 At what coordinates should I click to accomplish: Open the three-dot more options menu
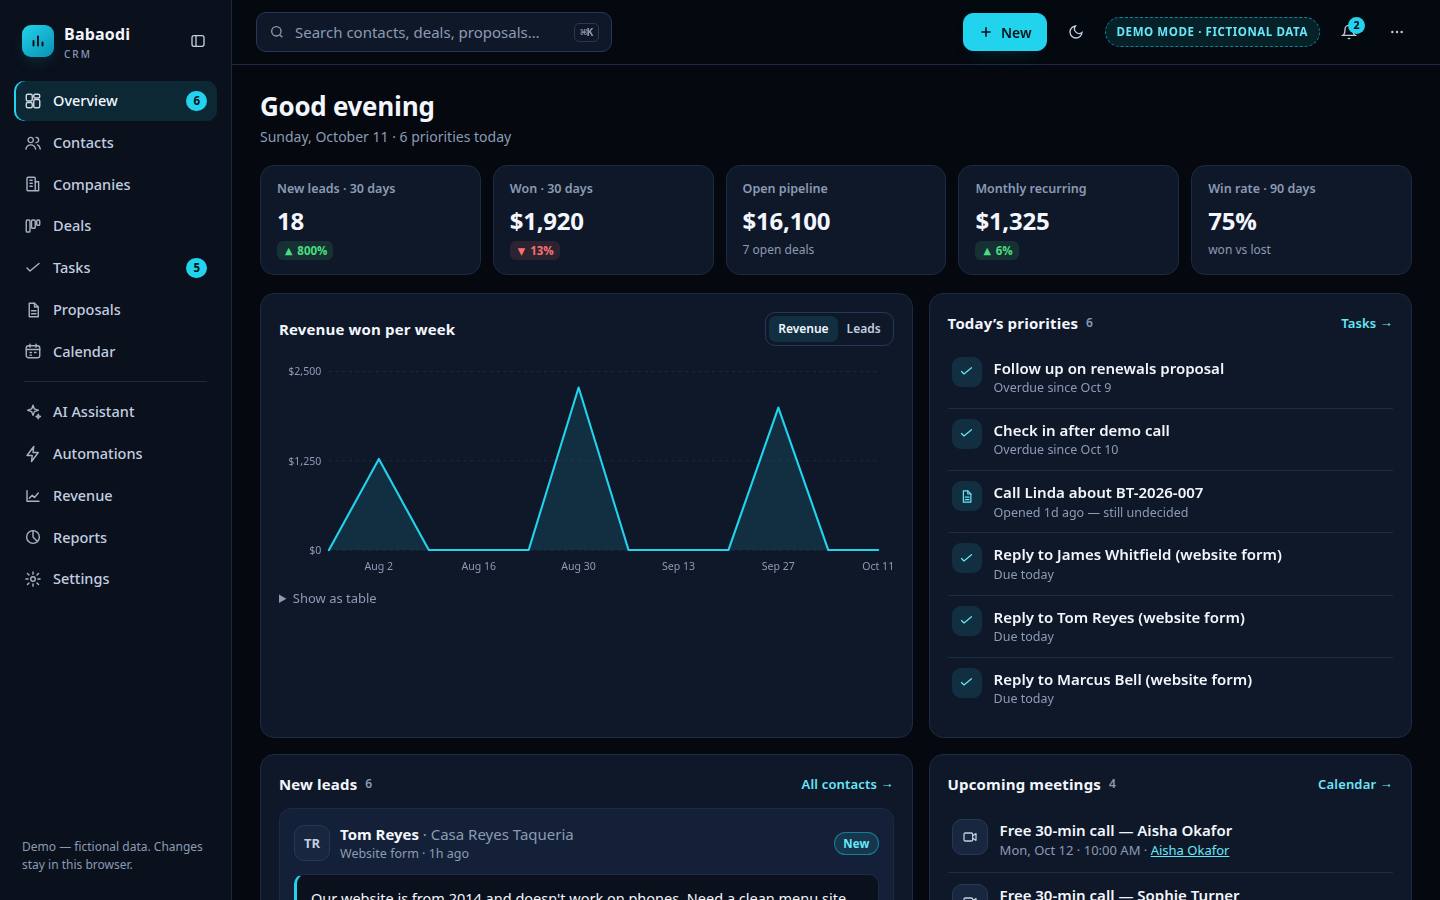tap(1397, 32)
